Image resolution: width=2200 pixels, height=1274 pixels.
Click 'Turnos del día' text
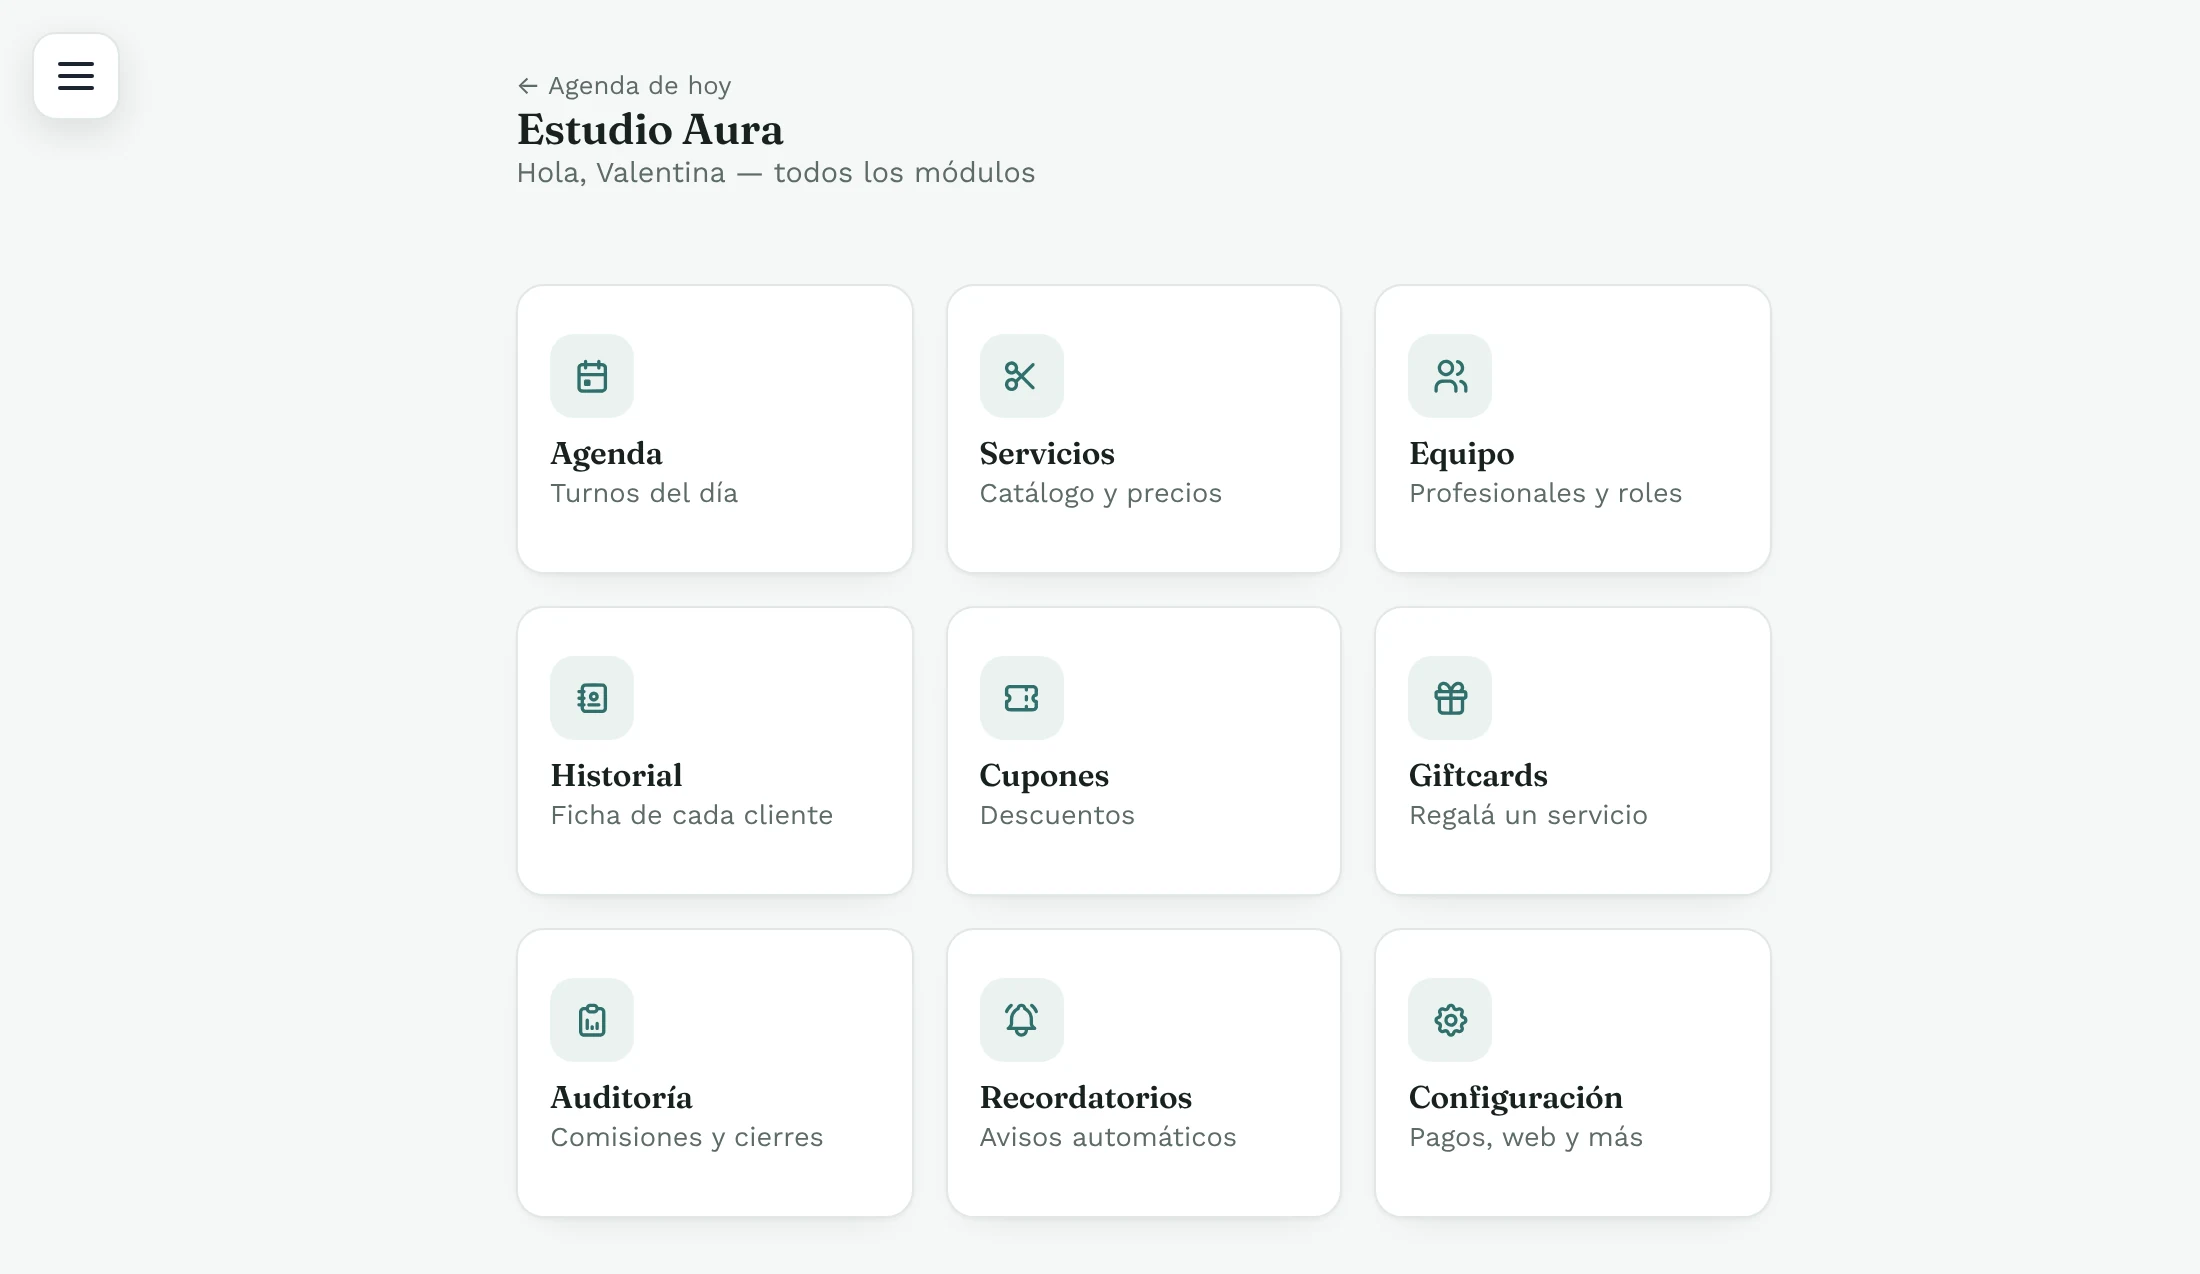click(x=644, y=493)
